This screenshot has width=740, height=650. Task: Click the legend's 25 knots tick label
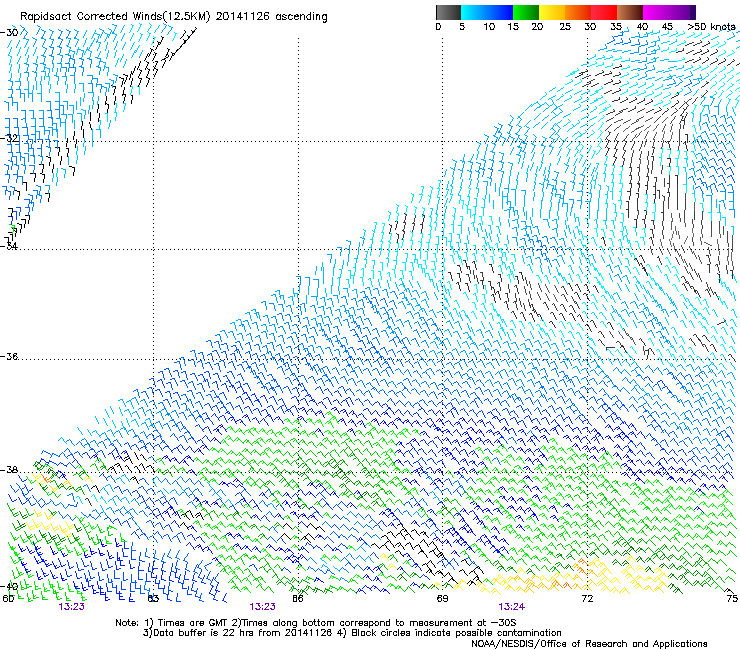click(x=565, y=27)
